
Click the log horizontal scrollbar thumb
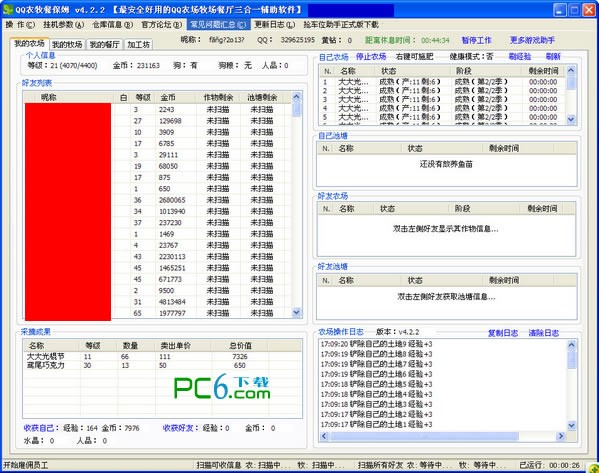pyautogui.click(x=424, y=436)
